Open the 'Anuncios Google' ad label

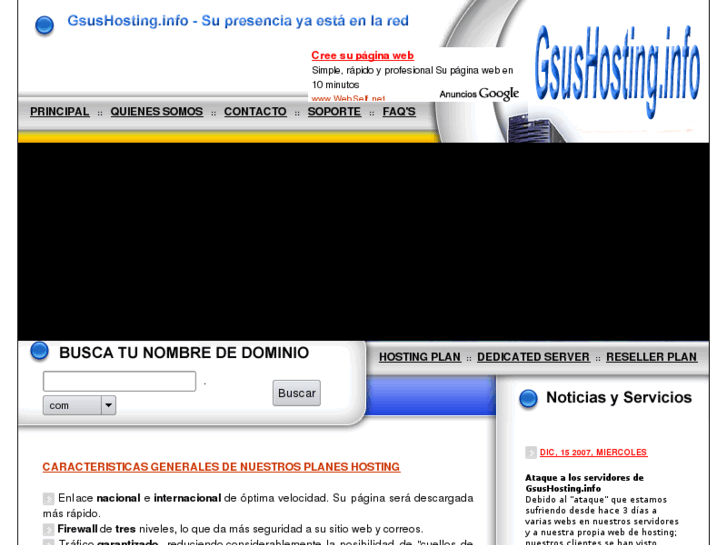click(479, 94)
